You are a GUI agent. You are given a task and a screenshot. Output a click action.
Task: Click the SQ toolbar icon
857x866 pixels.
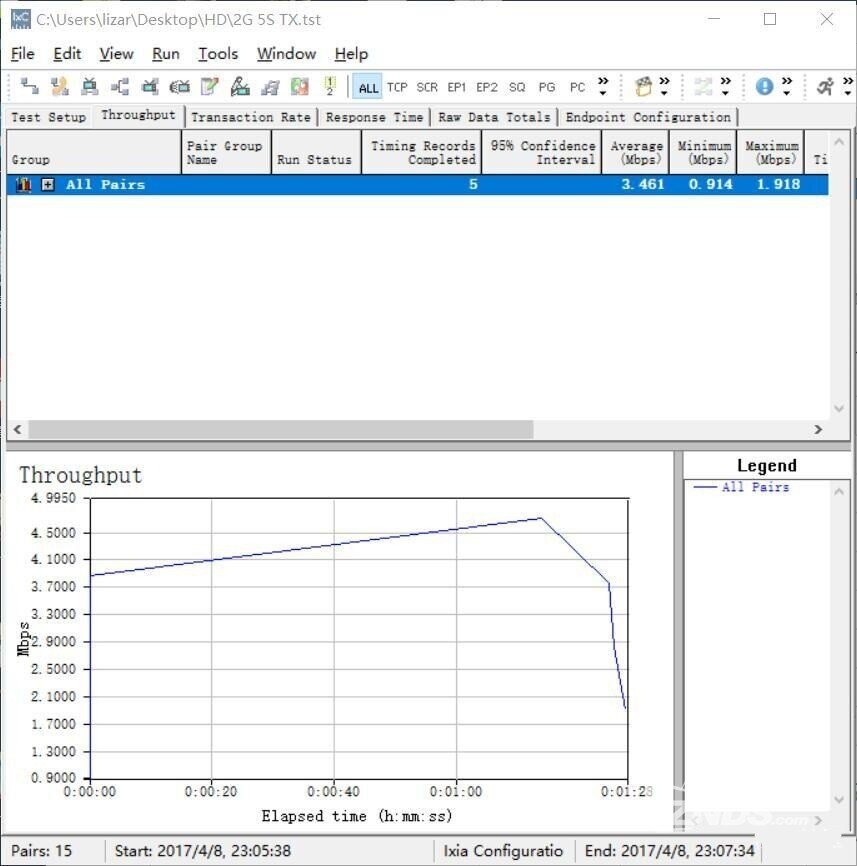pyautogui.click(x=517, y=87)
